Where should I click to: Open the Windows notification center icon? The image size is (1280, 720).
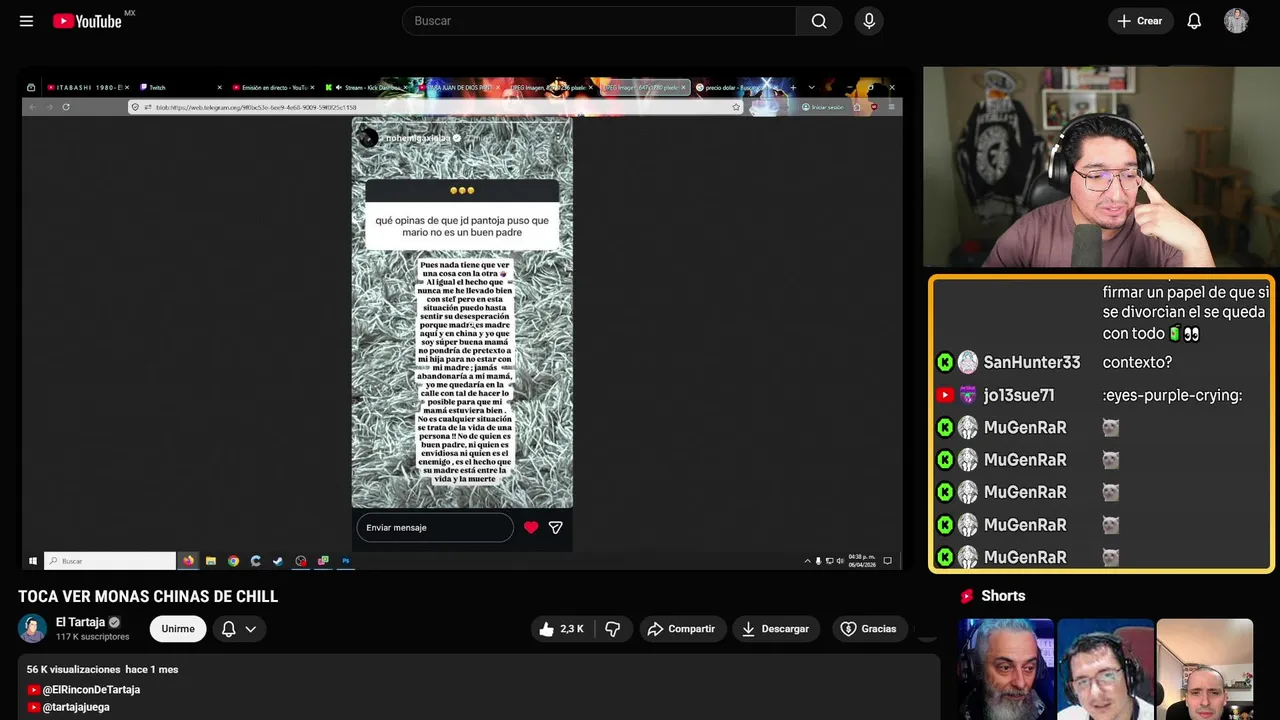[887, 561]
